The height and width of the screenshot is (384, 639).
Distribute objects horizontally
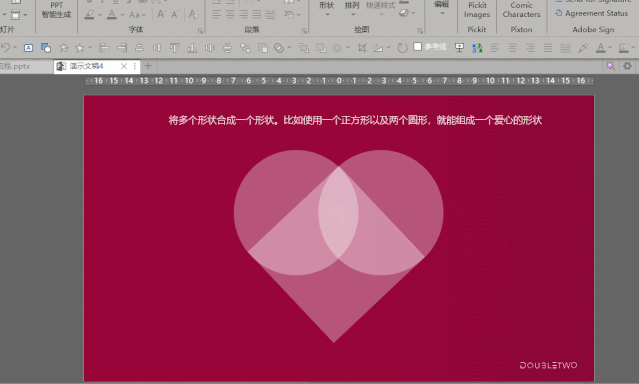pos(209,48)
